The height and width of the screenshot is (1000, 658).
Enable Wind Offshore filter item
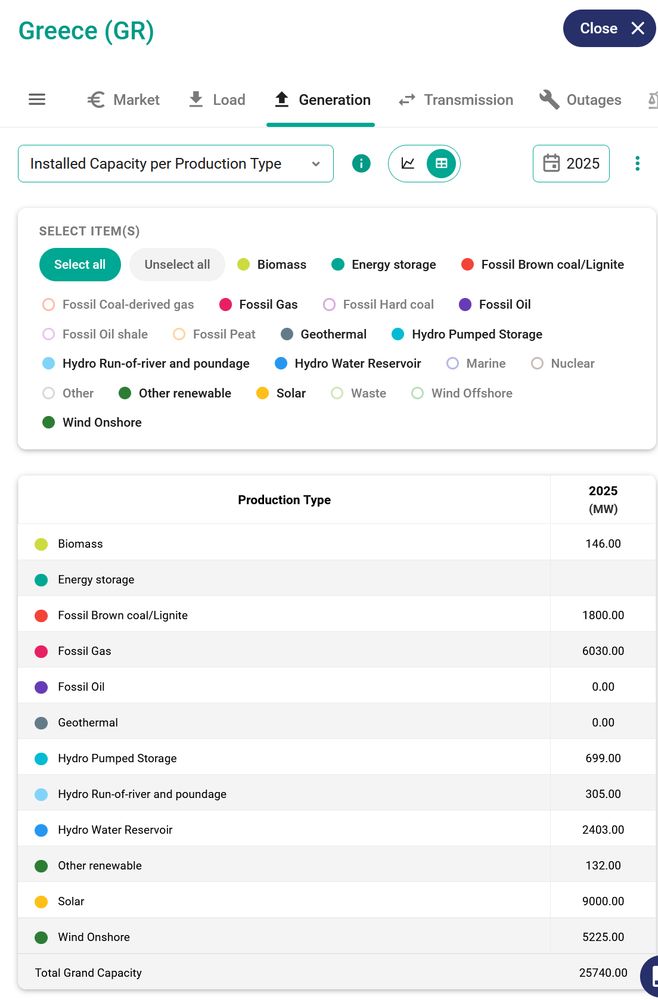462,393
